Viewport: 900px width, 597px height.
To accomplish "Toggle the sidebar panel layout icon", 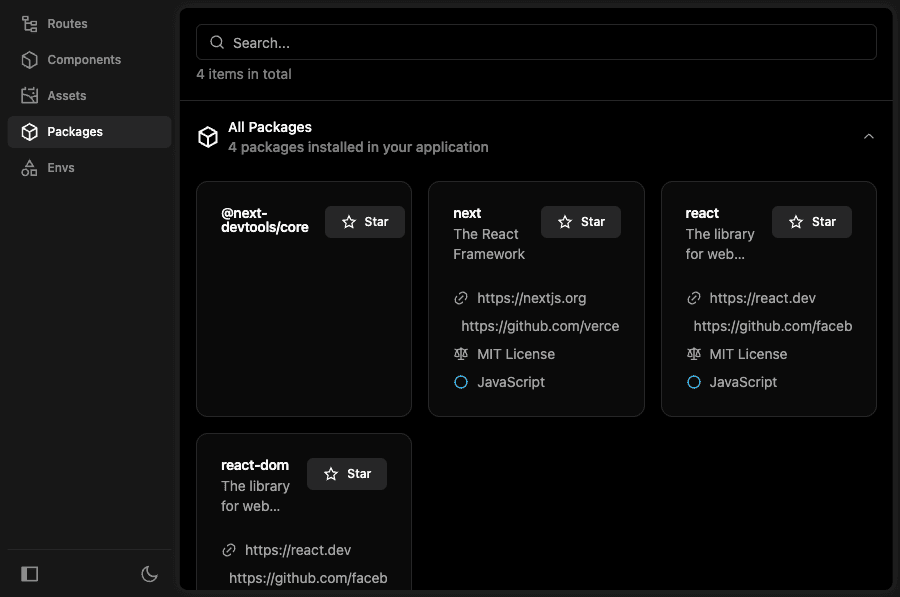I will point(29,573).
